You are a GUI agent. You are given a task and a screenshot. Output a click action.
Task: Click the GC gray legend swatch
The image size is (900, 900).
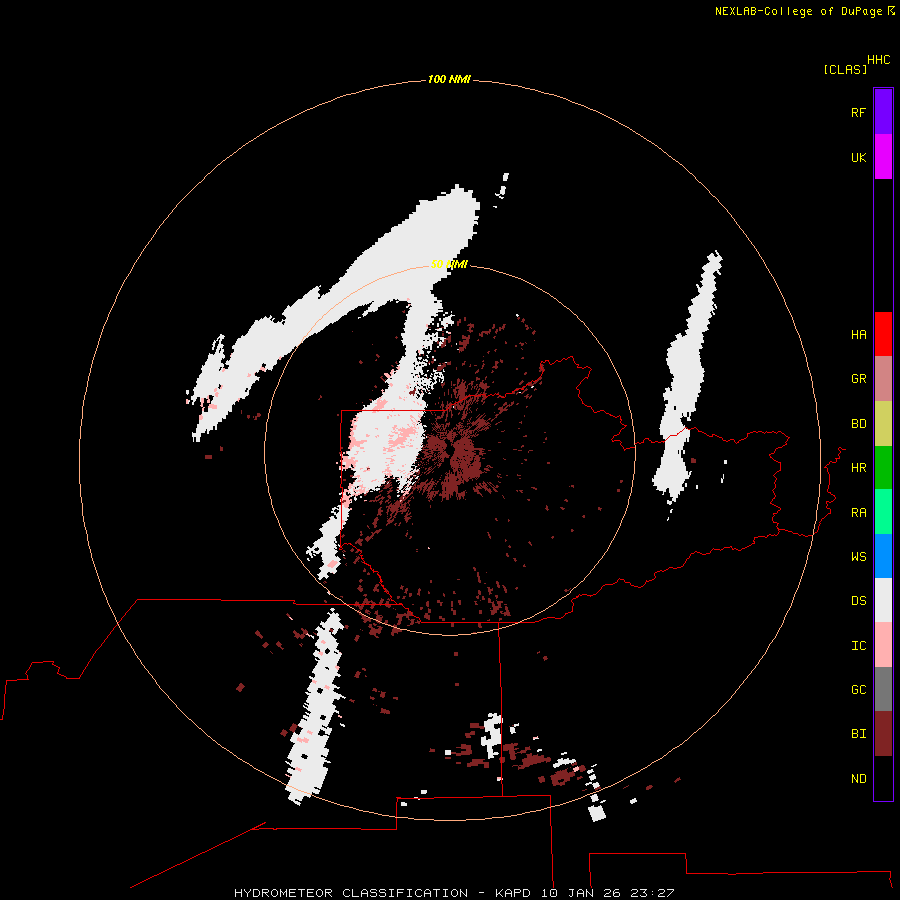883,689
